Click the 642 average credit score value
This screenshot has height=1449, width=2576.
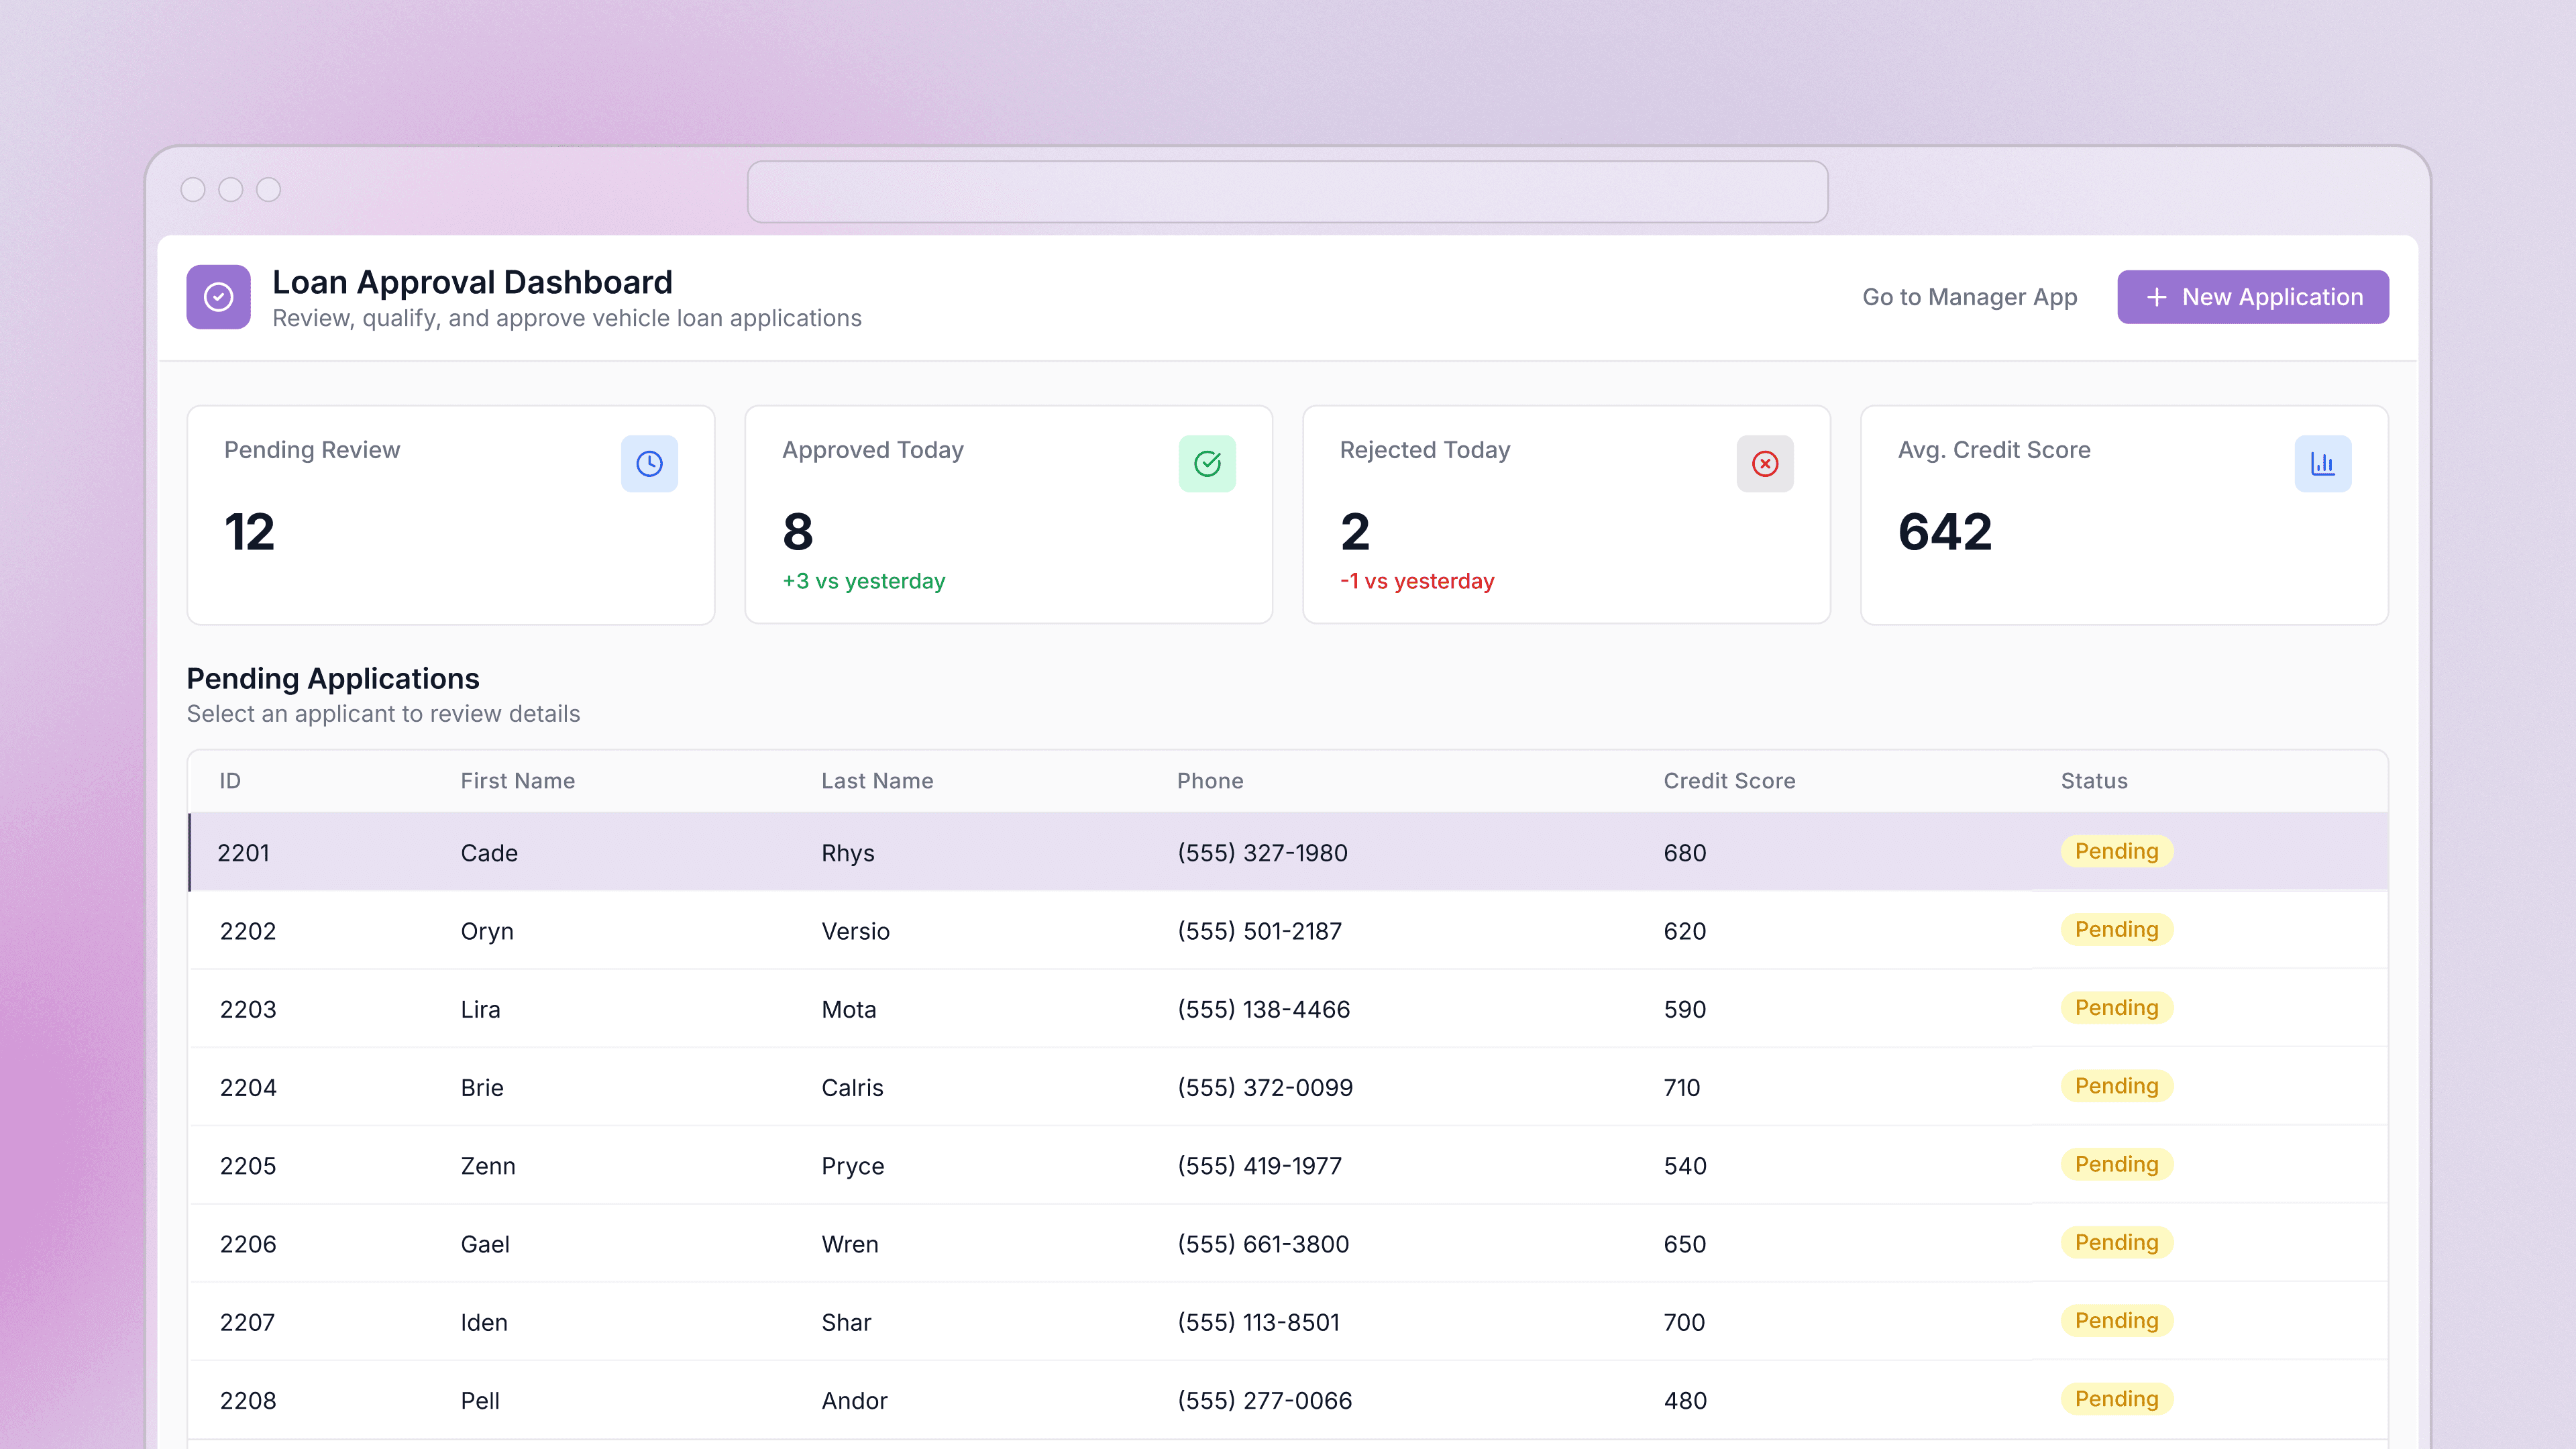pos(1944,531)
